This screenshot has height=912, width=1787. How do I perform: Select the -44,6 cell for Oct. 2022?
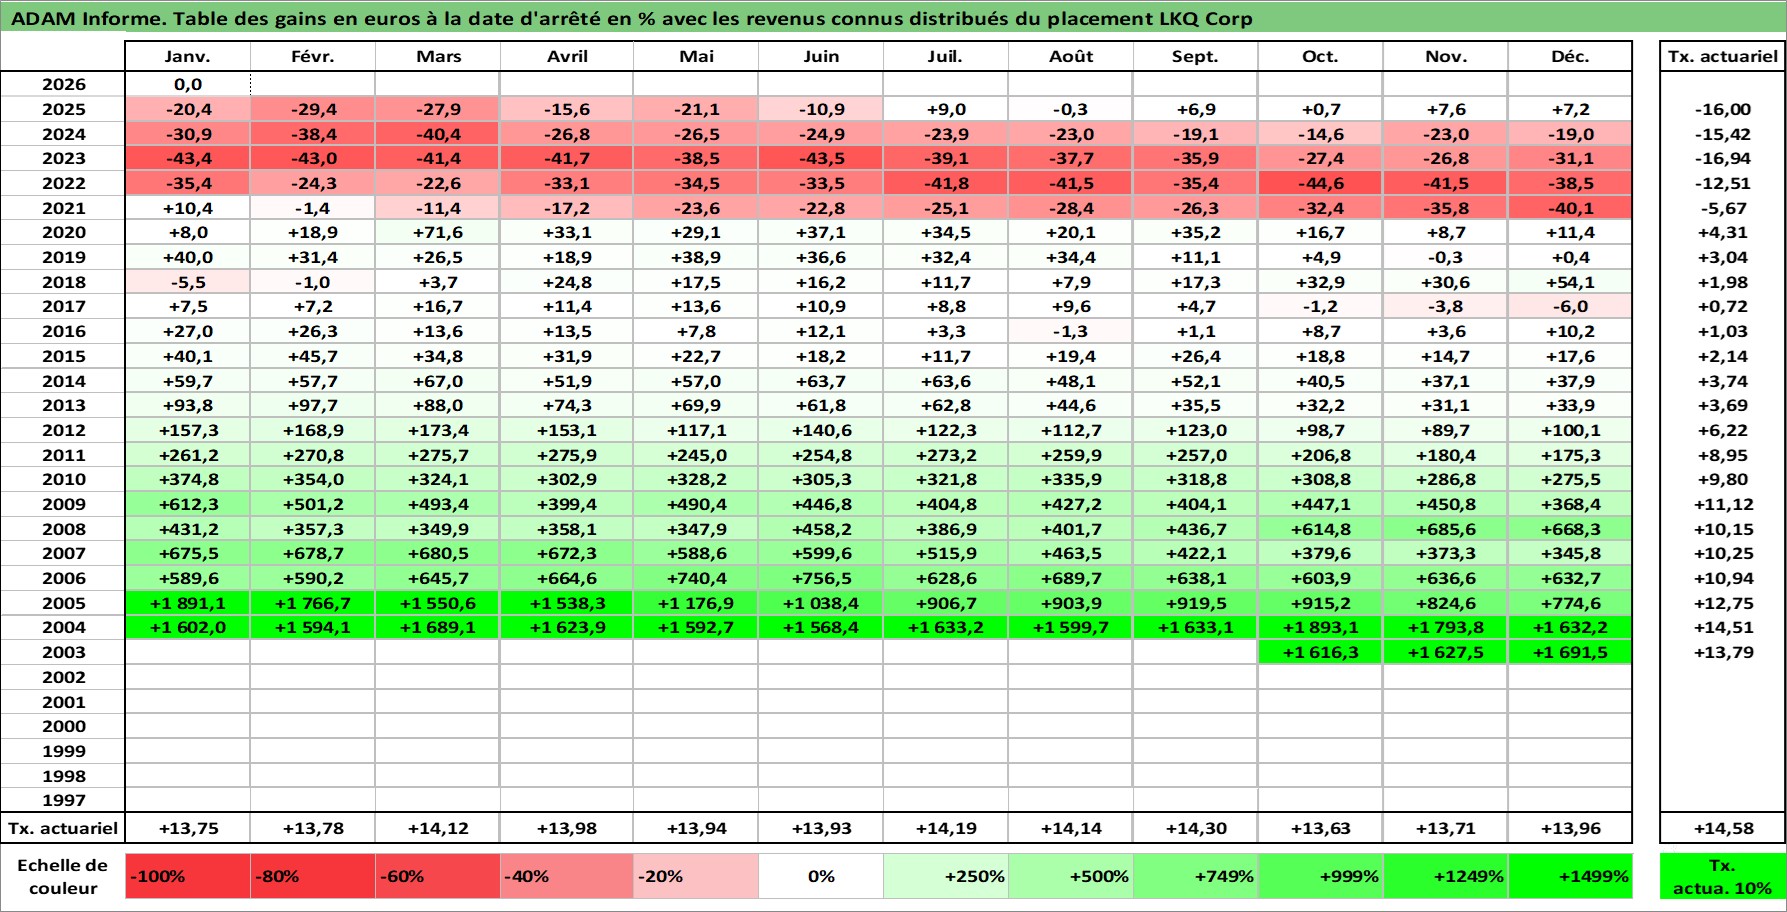click(1320, 183)
